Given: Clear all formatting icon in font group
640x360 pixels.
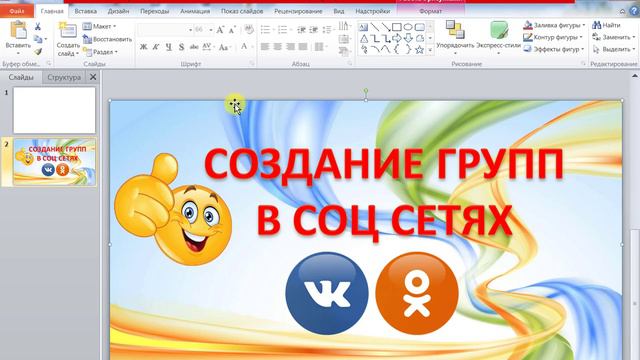Looking at the screenshot, I should tap(248, 29).
